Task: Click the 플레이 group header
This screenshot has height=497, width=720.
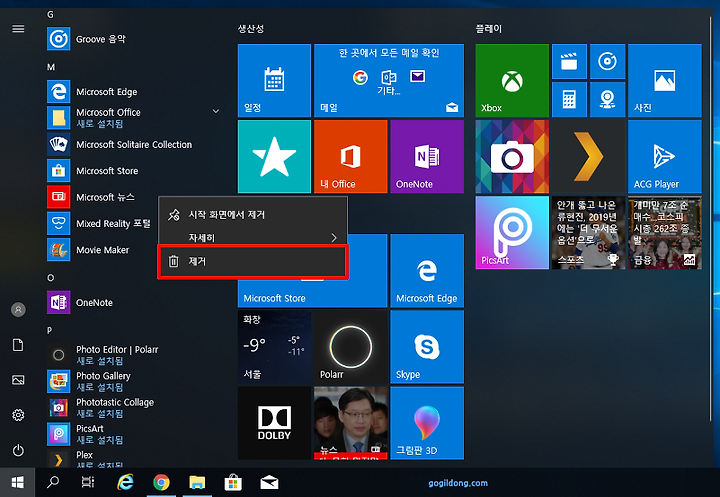Action: 489,28
